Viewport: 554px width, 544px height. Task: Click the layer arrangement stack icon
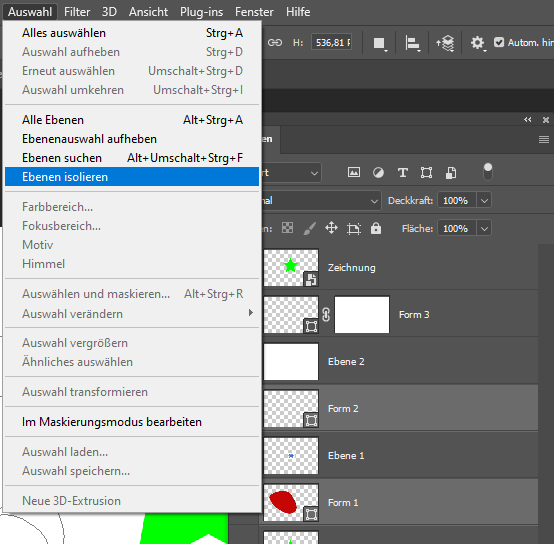coord(445,43)
